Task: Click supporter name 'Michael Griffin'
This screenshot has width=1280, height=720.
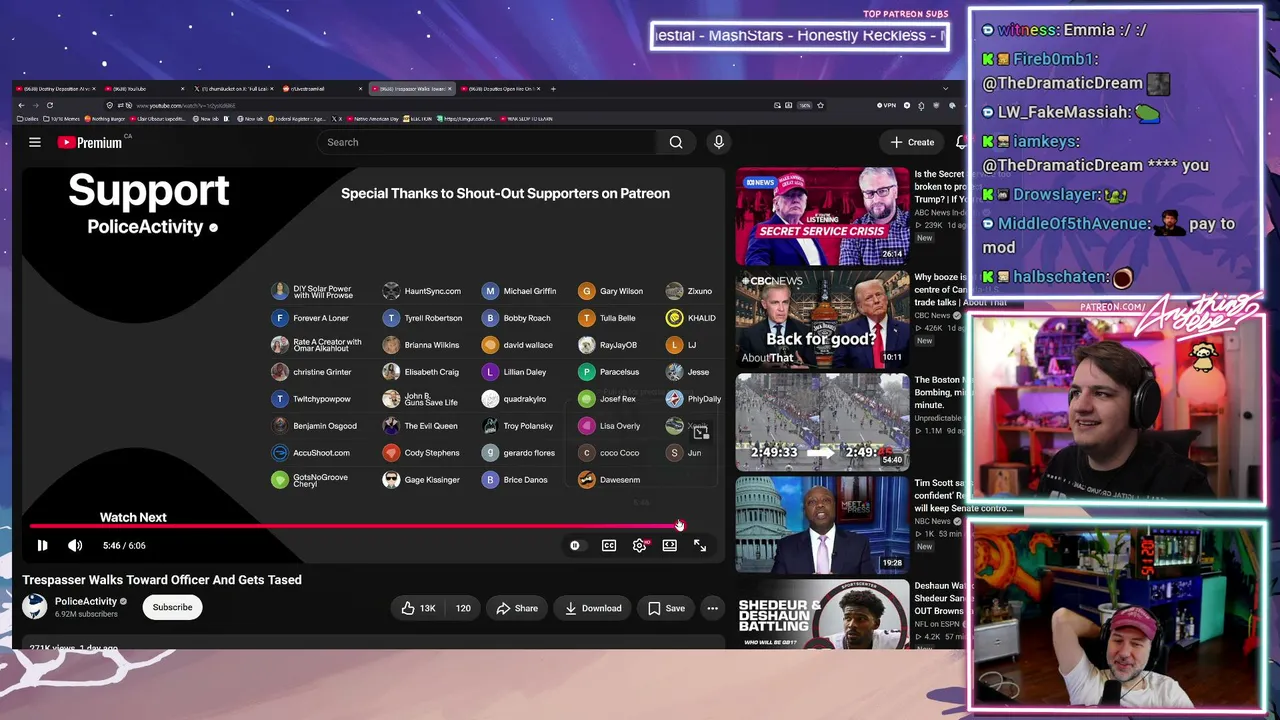Action: [530, 291]
